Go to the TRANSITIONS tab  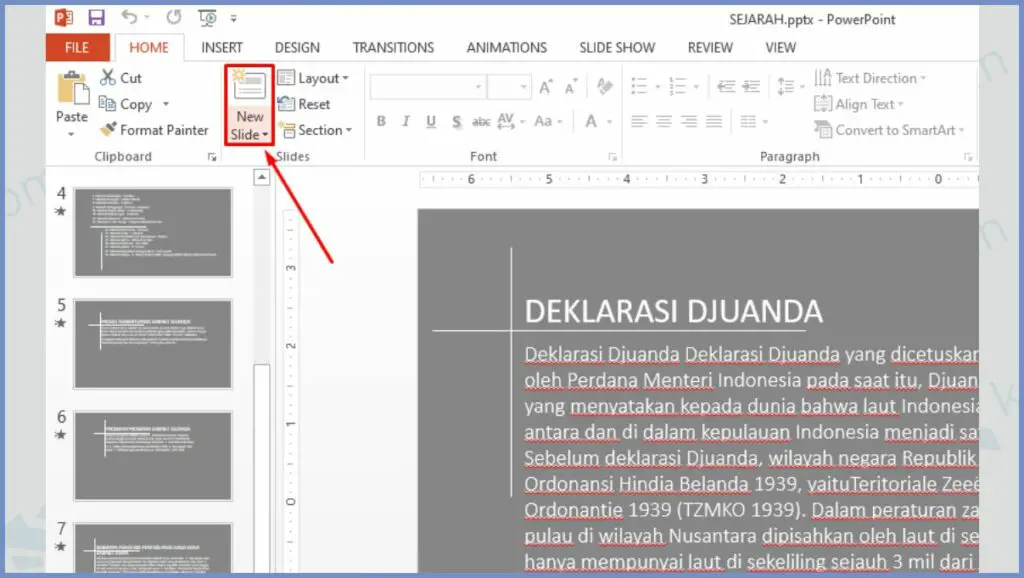[x=393, y=48]
